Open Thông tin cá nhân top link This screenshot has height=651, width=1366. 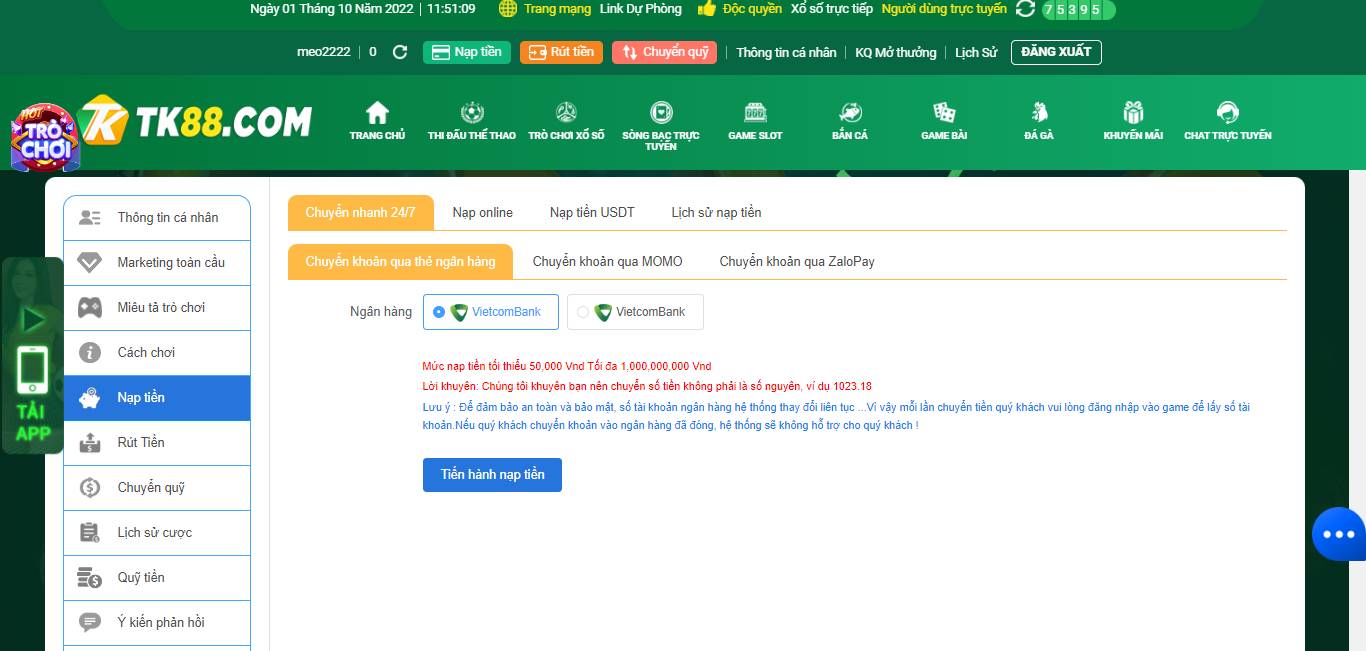[x=786, y=52]
